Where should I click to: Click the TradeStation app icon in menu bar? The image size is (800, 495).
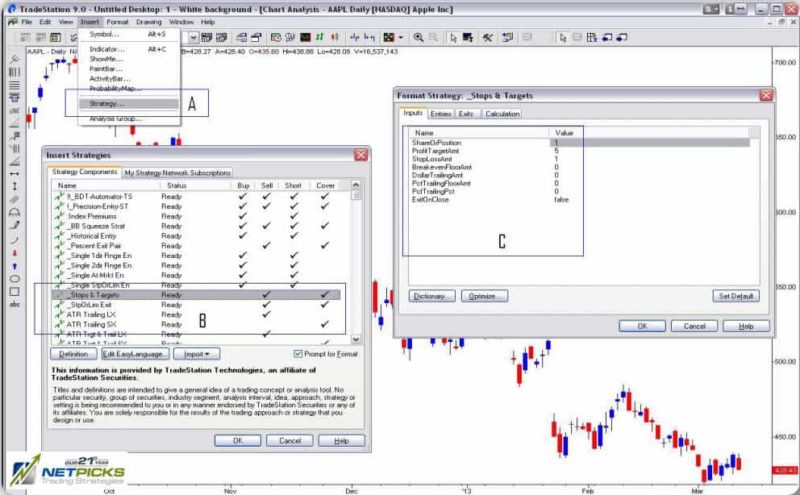click(12, 22)
